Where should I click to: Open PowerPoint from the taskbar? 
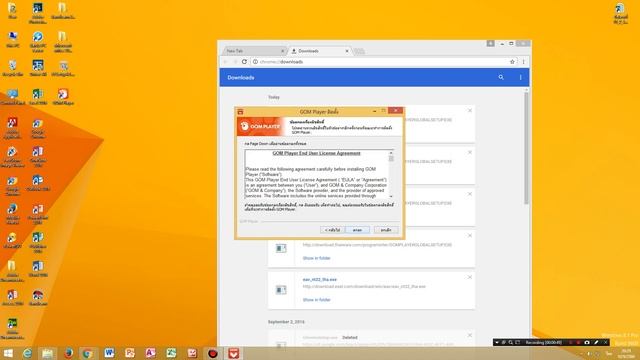click(130, 353)
